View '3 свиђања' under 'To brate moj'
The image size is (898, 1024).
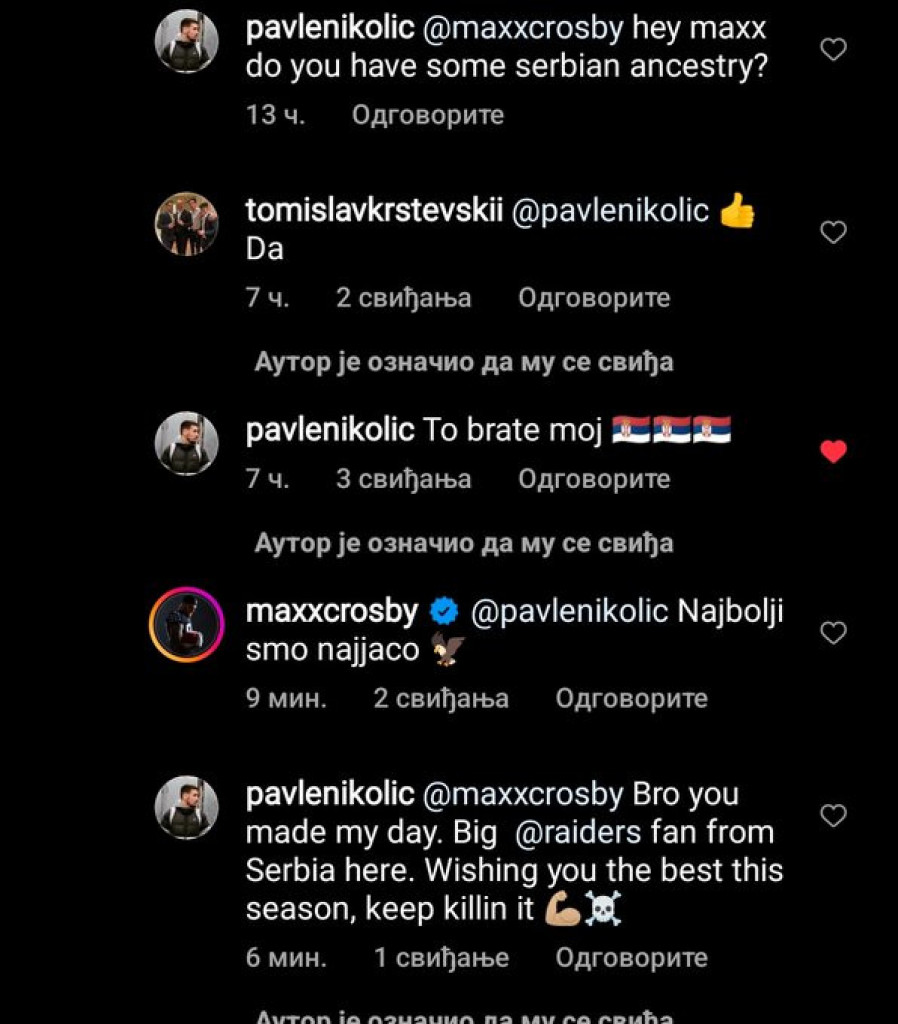(x=403, y=479)
